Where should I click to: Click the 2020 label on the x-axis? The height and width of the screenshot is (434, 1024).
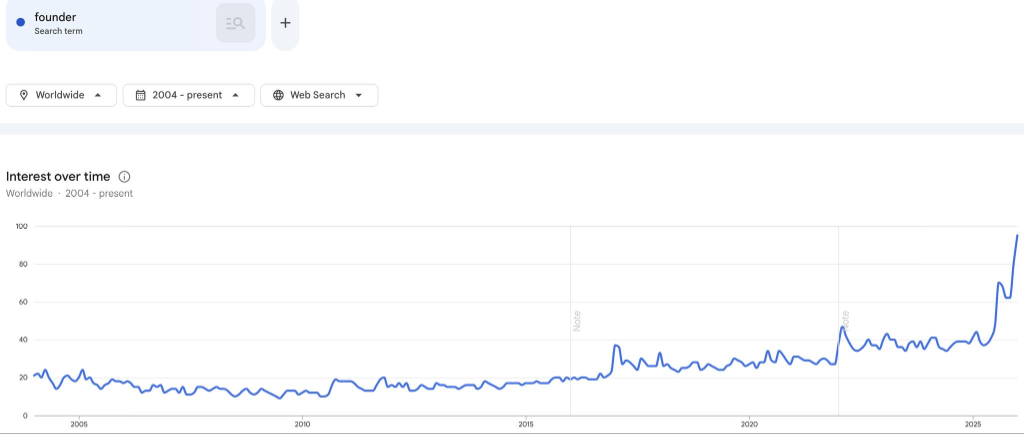[749, 424]
